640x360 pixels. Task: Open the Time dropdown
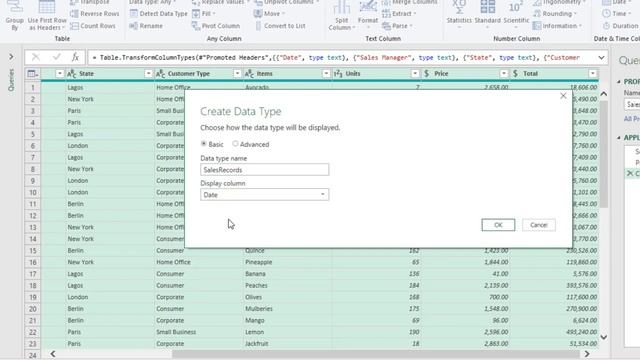(x=616, y=13)
